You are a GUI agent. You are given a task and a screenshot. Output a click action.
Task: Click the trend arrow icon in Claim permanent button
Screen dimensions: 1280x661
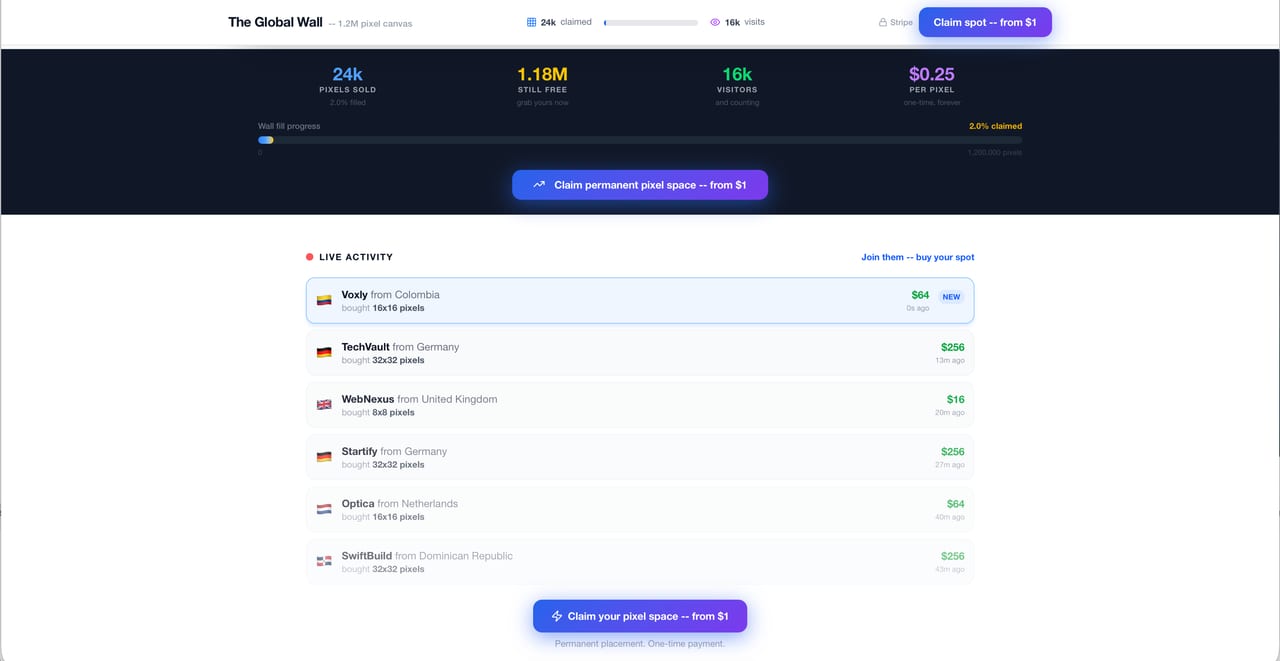coord(539,185)
